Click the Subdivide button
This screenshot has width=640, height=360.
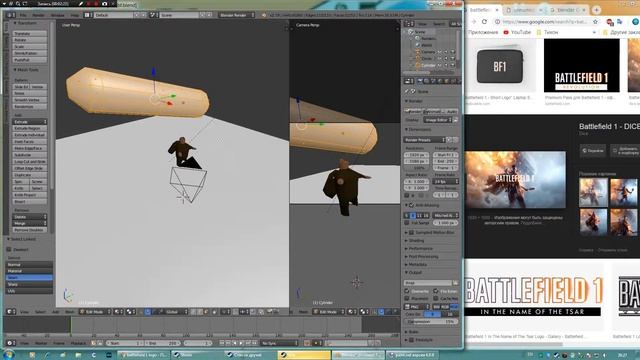29,155
